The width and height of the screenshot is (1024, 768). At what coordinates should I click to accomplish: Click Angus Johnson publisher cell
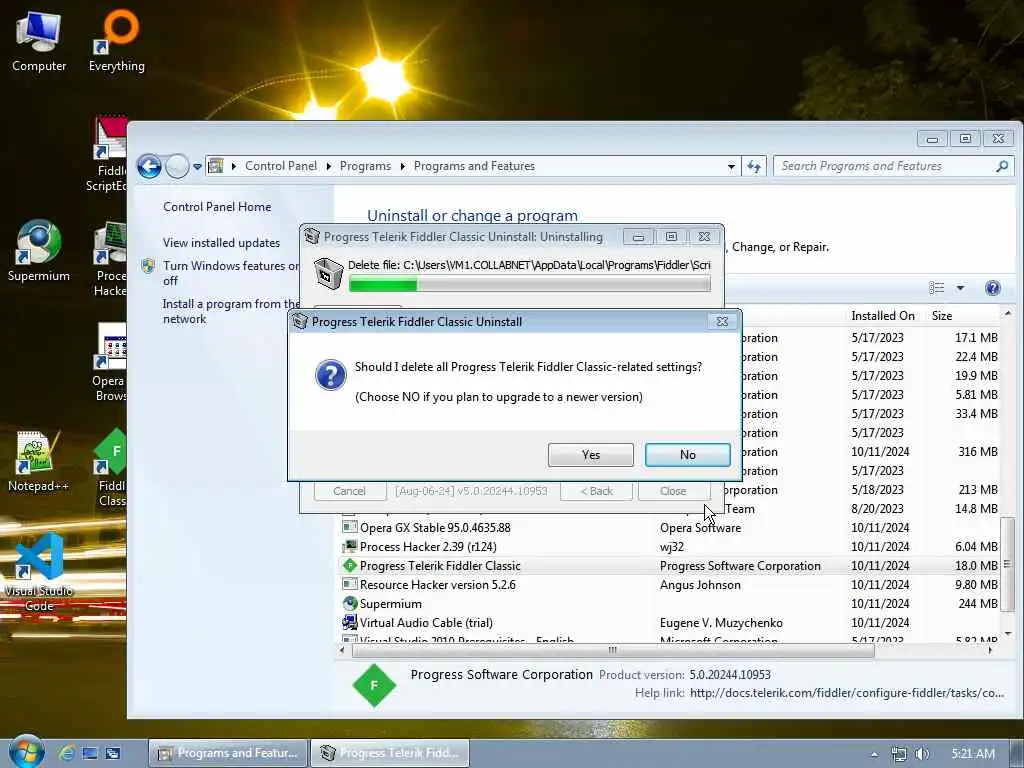point(700,584)
